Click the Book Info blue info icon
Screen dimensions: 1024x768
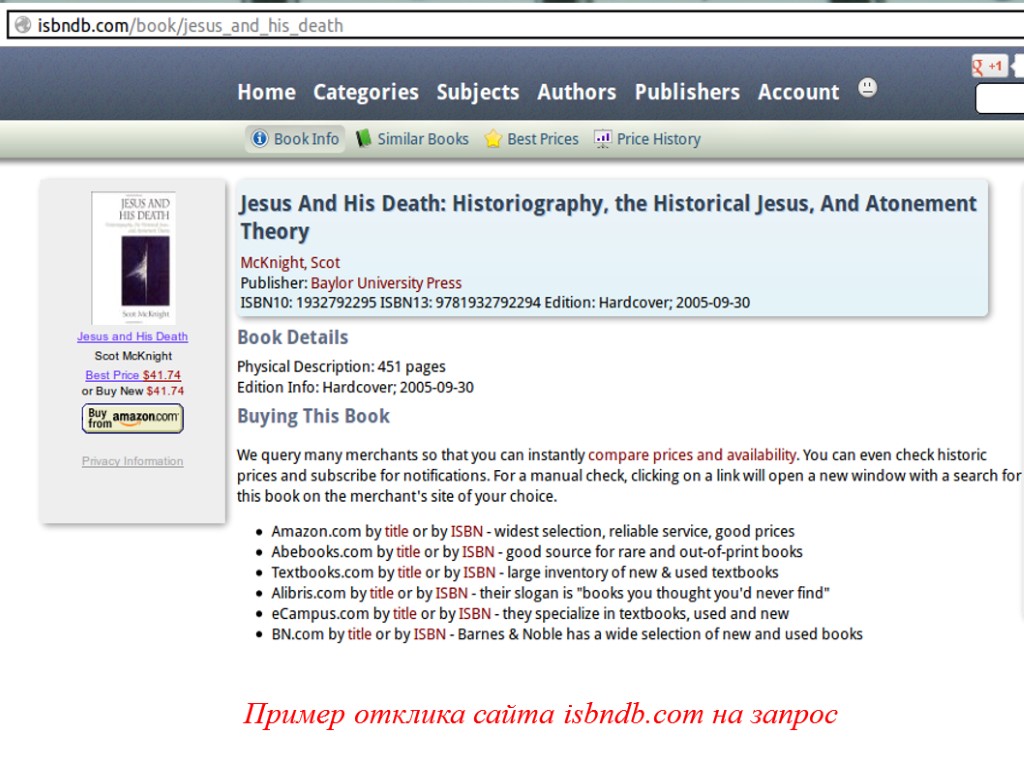260,138
